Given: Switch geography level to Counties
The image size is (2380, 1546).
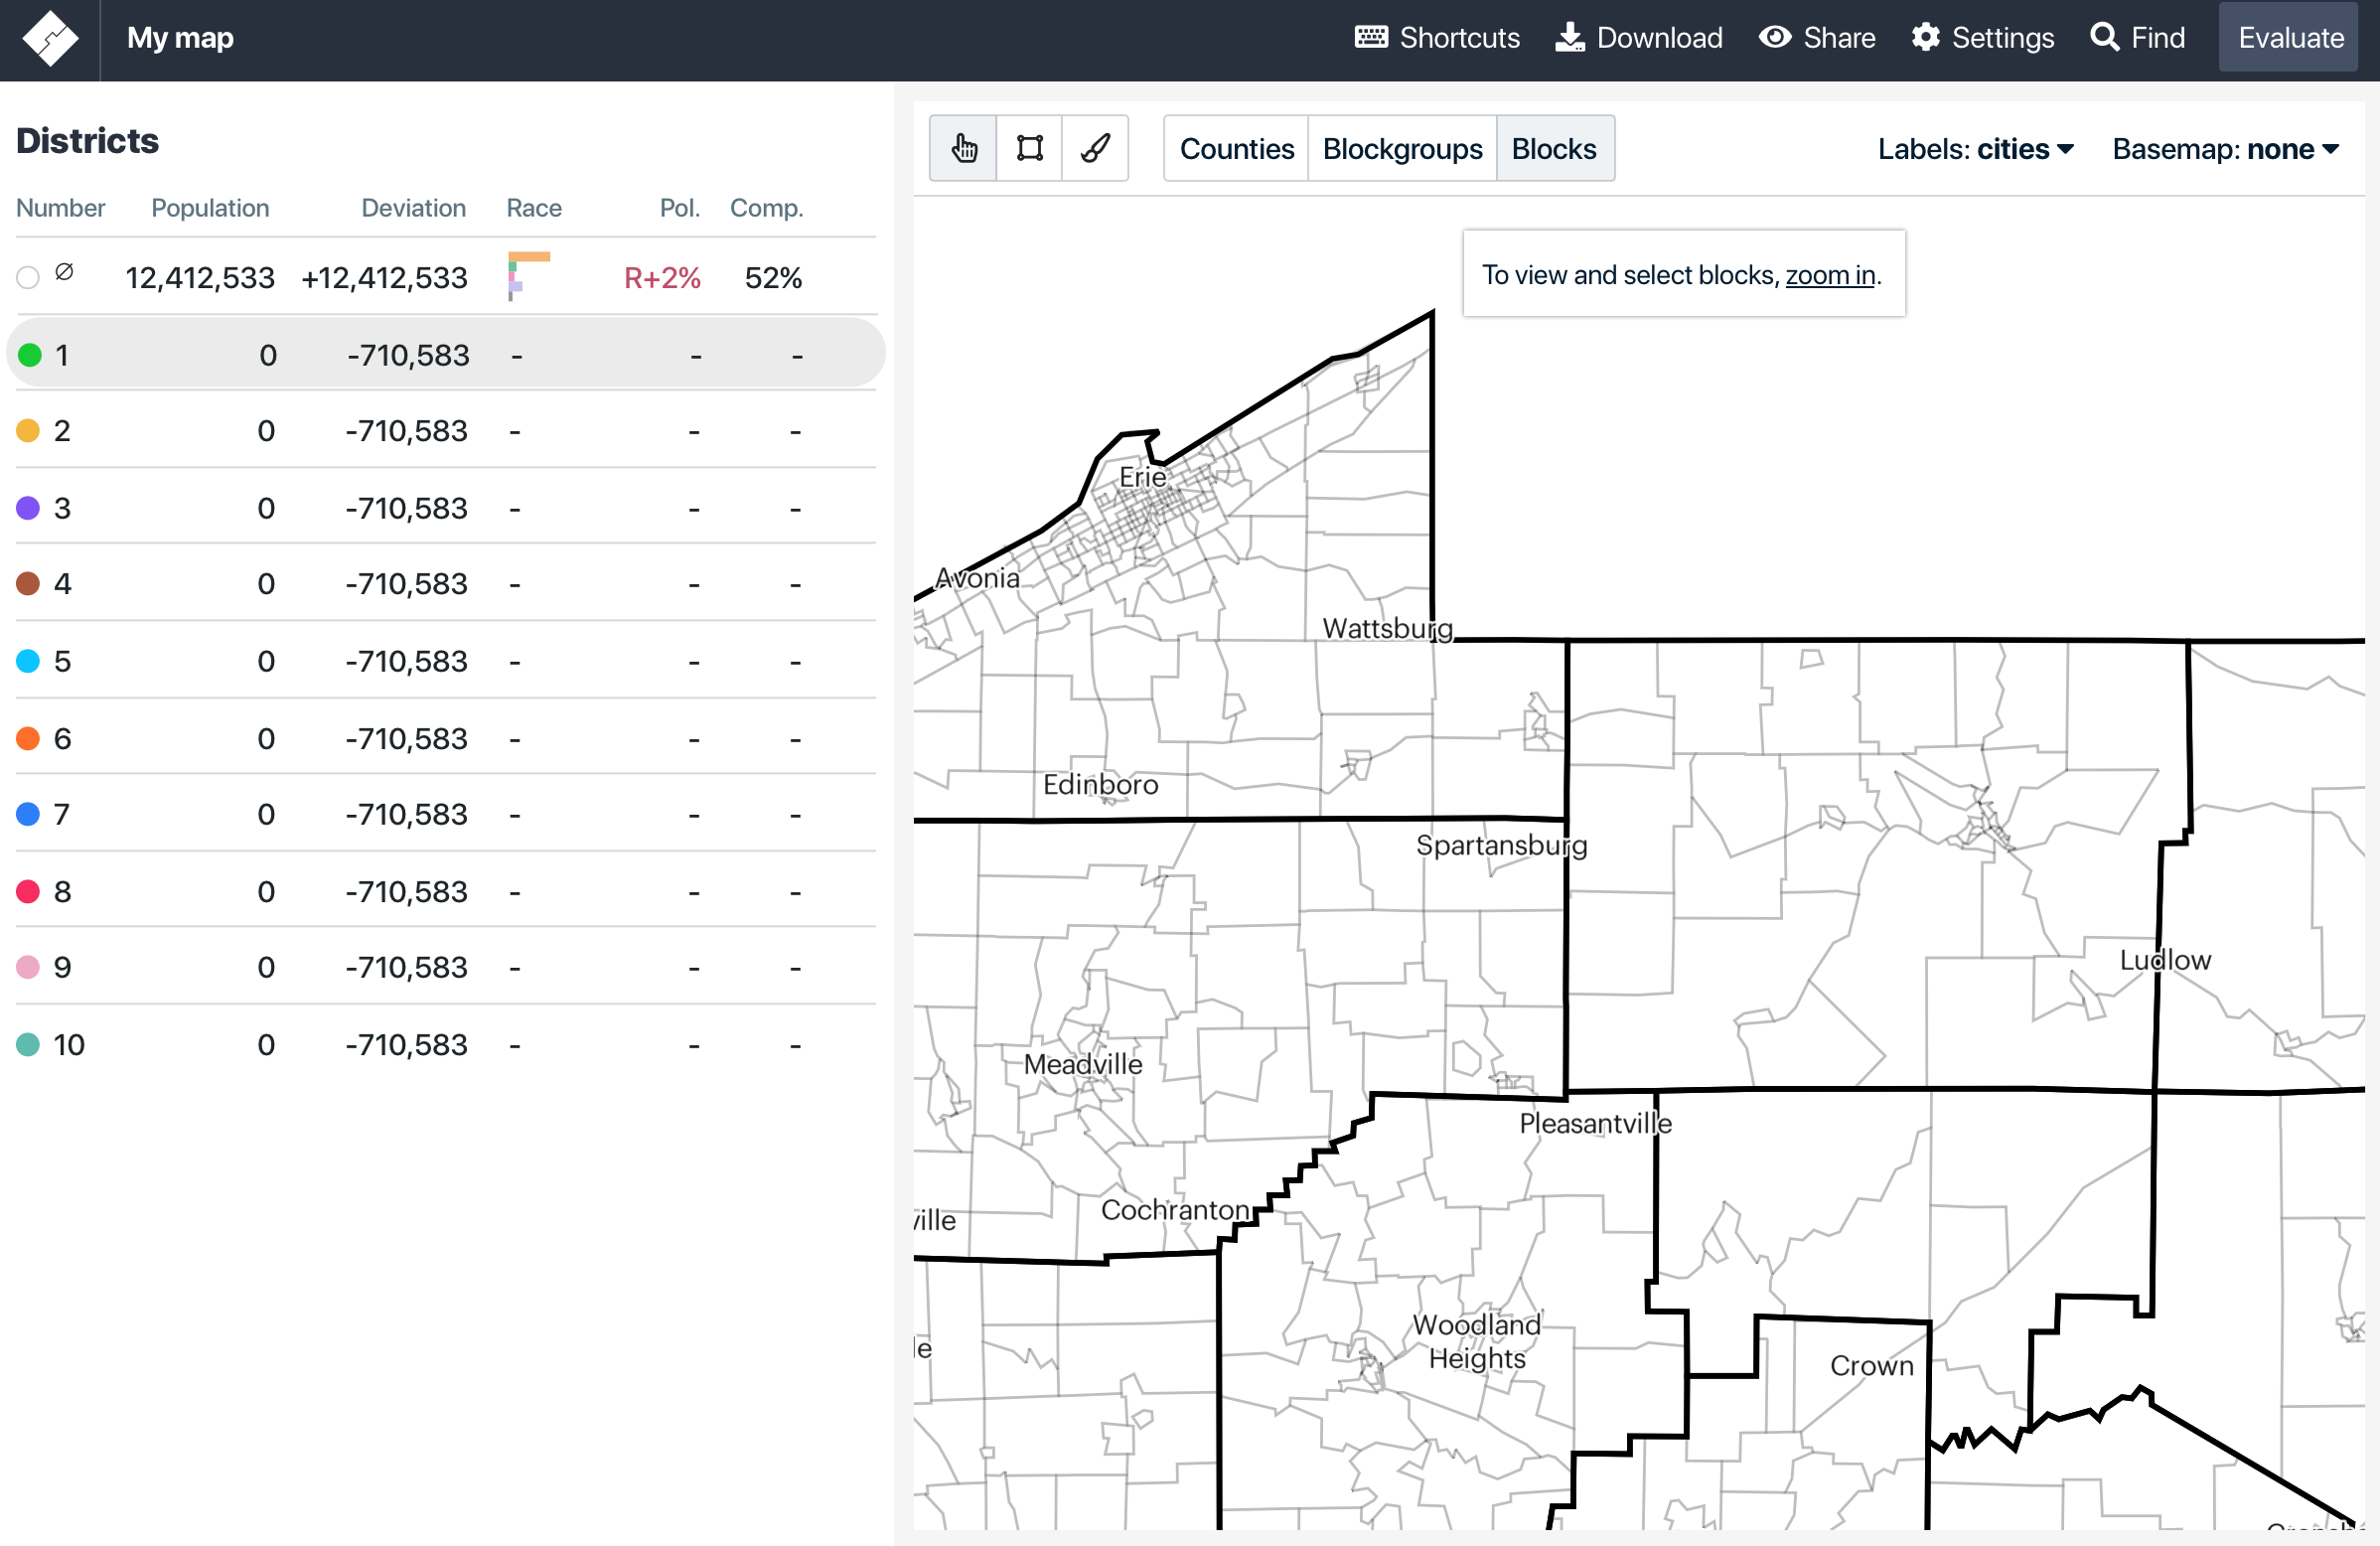Looking at the screenshot, I should click(1236, 148).
